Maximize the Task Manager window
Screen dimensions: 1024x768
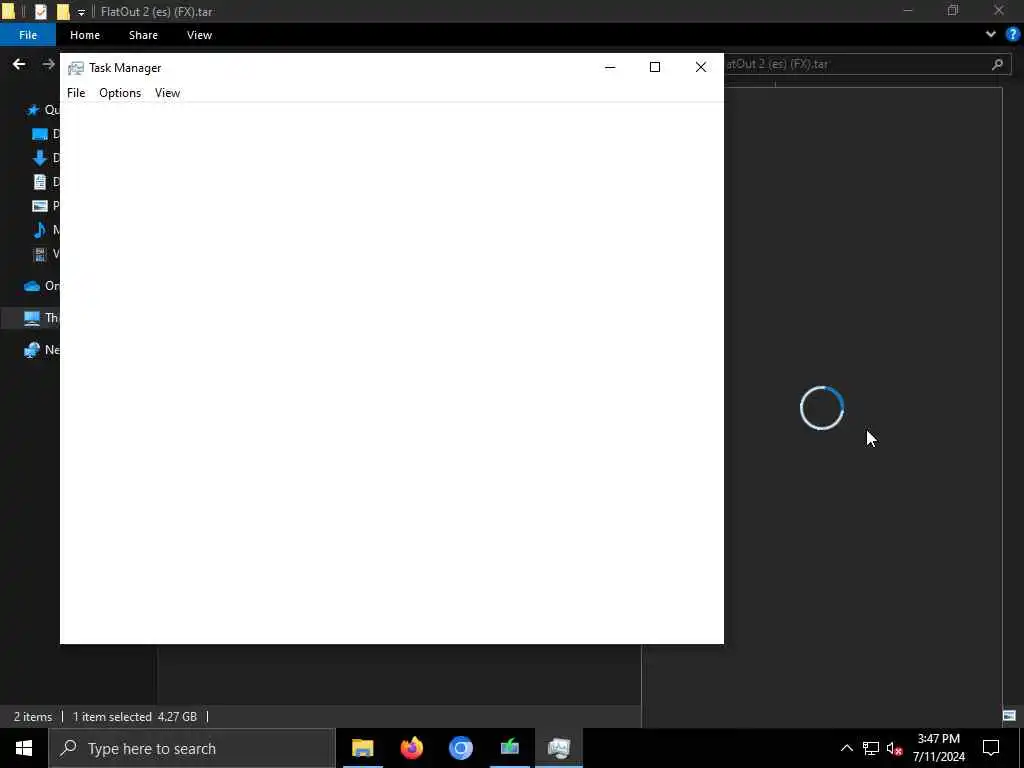[x=654, y=67]
